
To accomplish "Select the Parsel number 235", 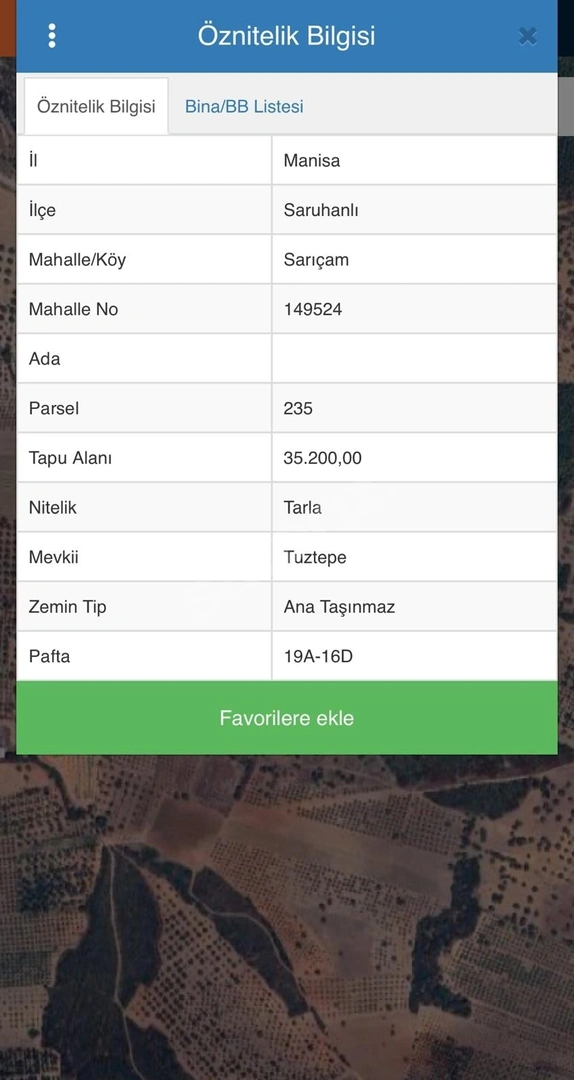I will coord(298,408).
